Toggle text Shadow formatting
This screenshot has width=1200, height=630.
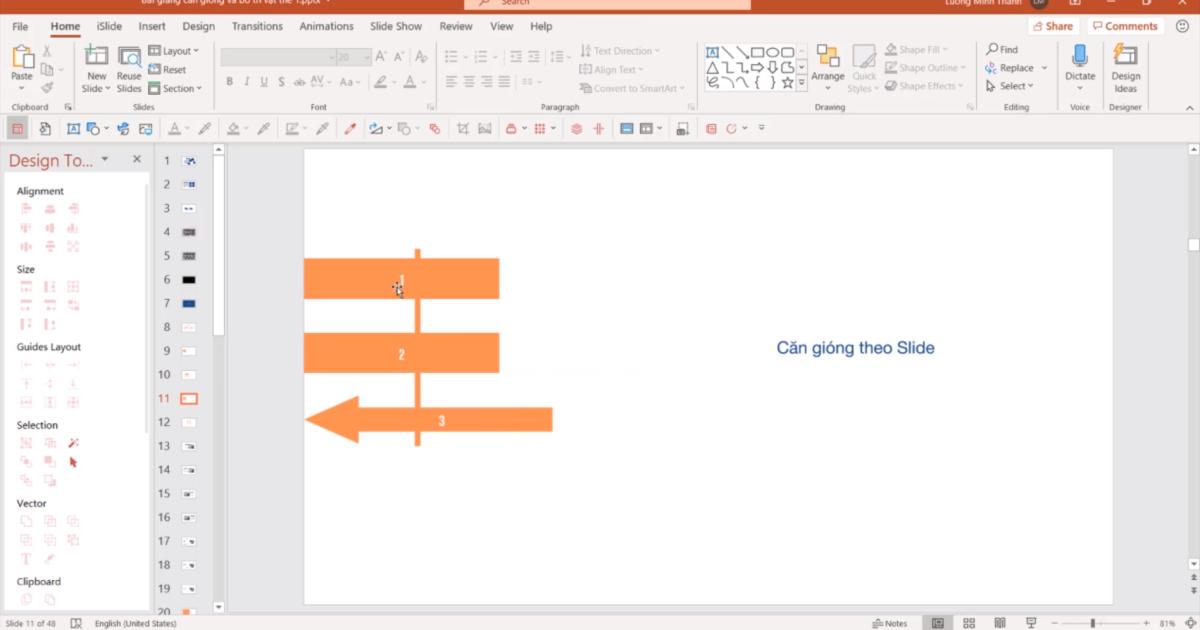281,82
